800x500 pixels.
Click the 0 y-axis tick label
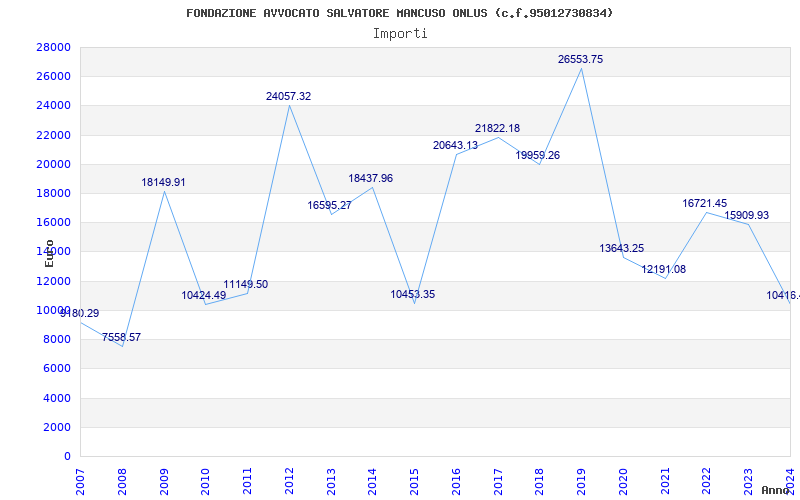[x=67, y=456]
